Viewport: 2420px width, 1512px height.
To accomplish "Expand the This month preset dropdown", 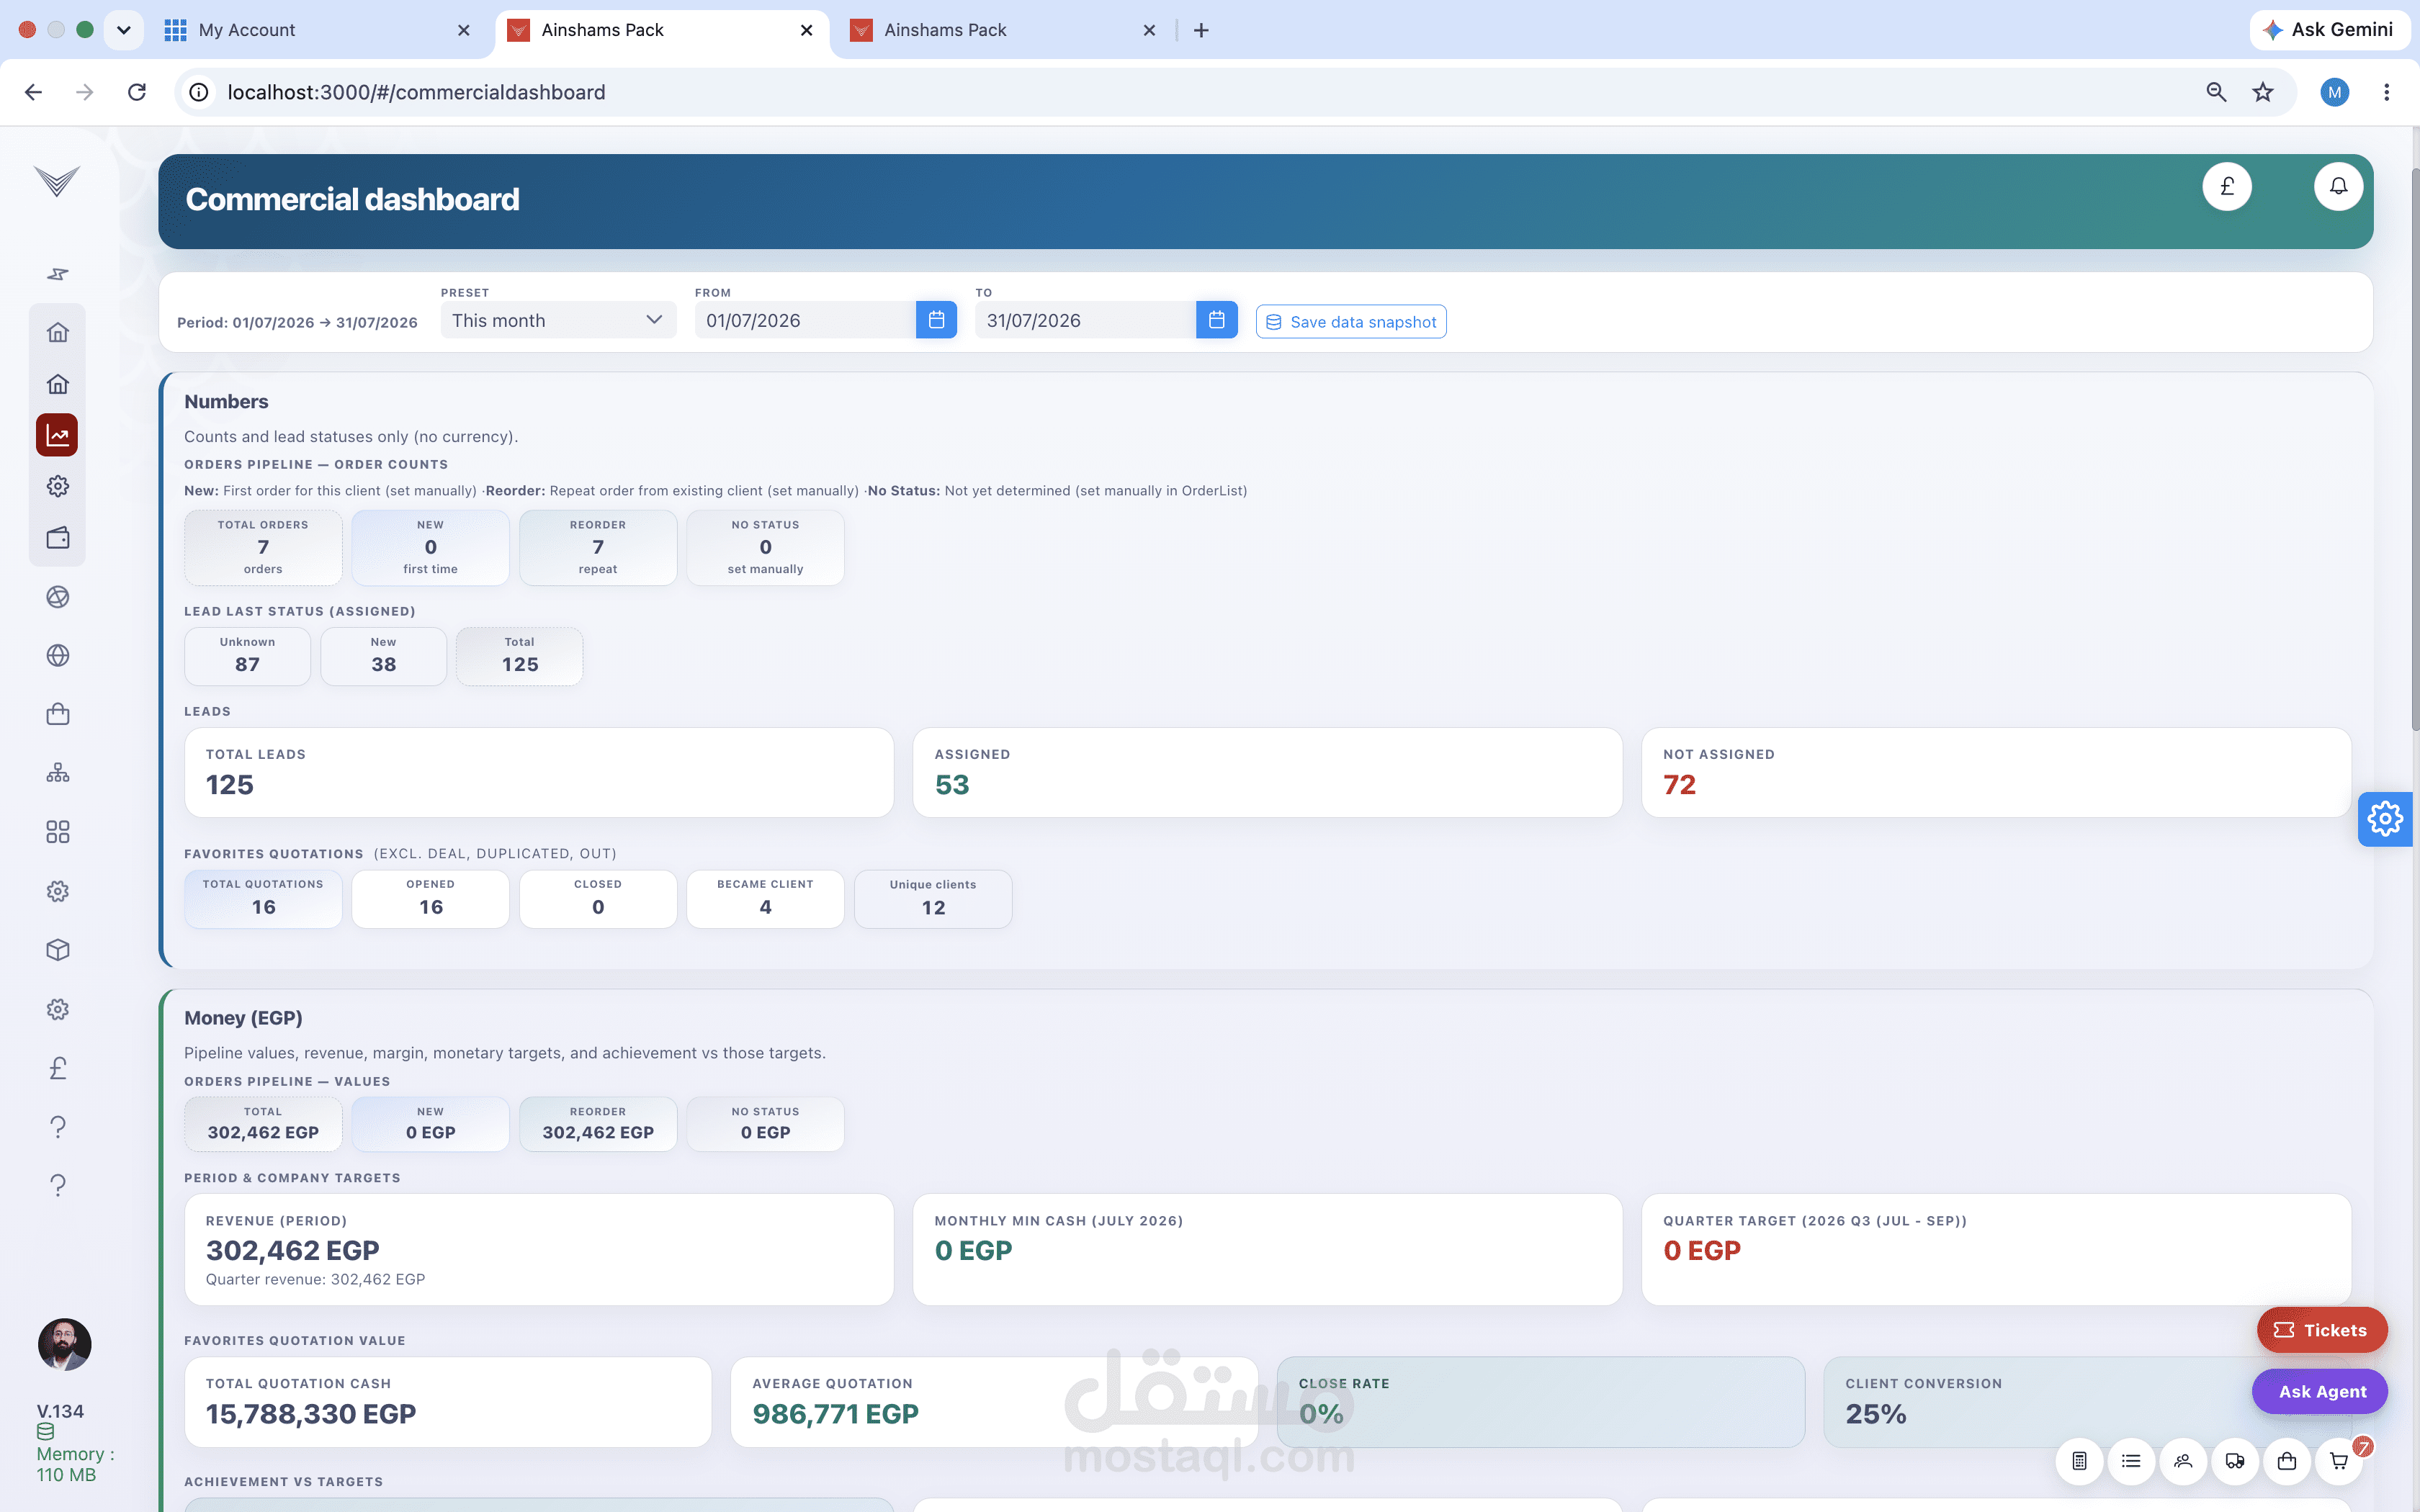I will coord(558,320).
